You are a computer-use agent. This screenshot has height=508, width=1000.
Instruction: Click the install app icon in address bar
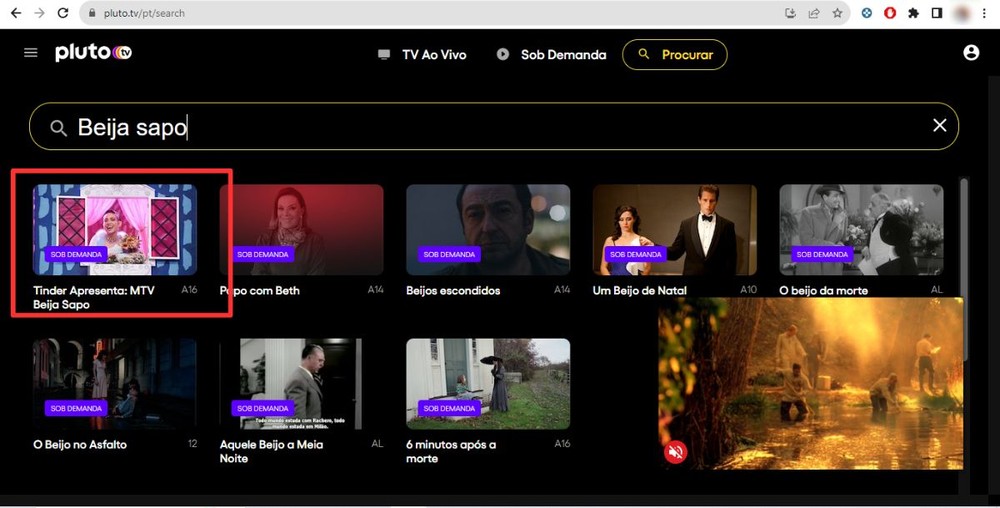790,13
